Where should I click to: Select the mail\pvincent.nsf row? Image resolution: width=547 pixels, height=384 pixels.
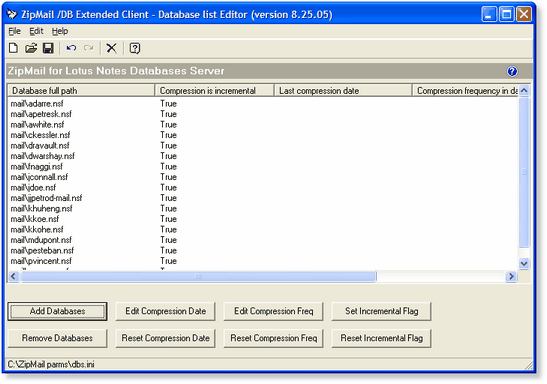tap(262, 261)
